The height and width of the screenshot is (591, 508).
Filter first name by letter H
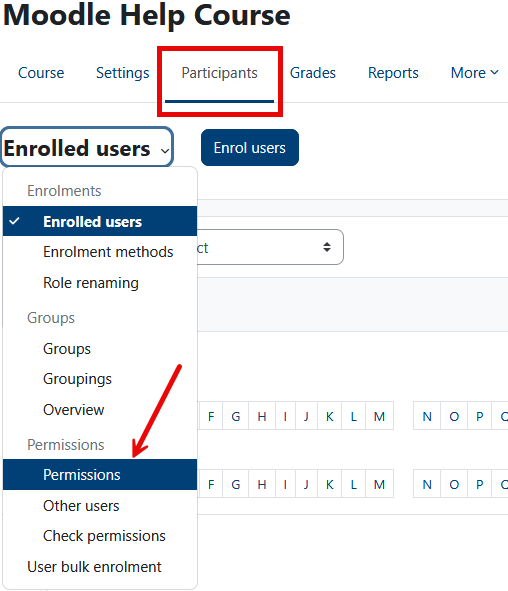point(262,416)
